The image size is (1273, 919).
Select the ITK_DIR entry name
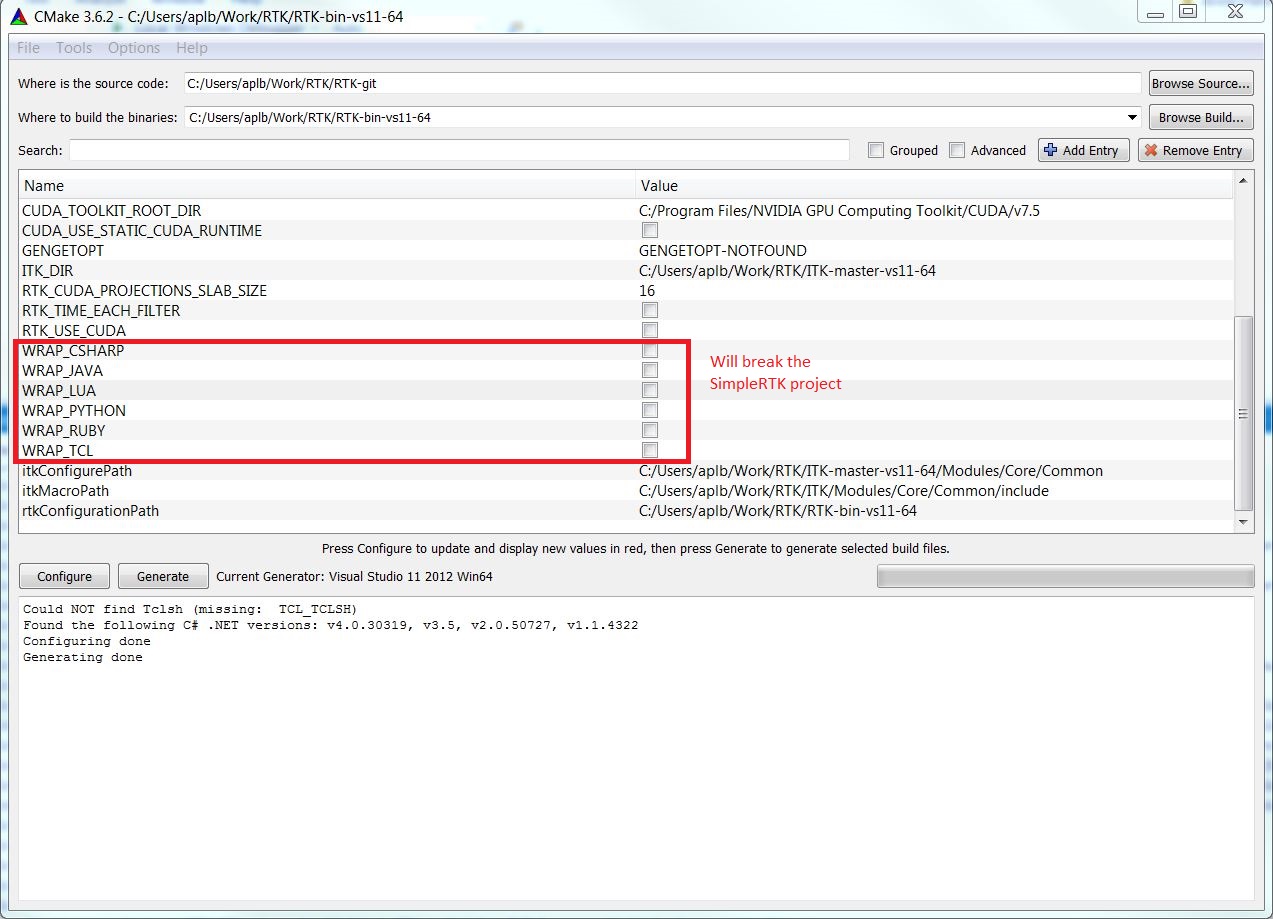[47, 270]
